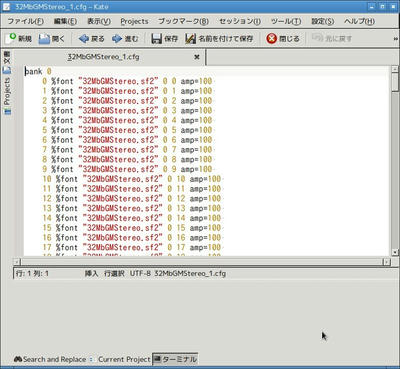Go forward with 進む arrow
This screenshot has height=369, width=400.
[x=125, y=39]
